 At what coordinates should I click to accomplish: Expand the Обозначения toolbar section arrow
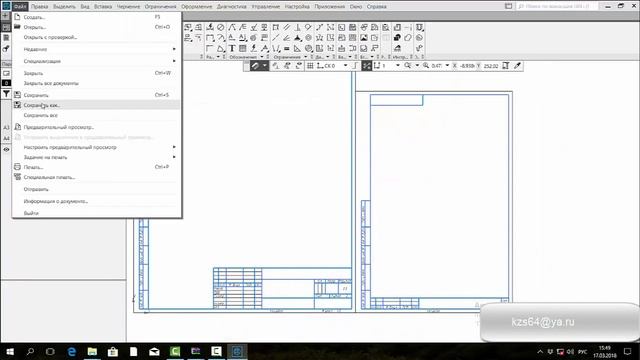point(262,57)
